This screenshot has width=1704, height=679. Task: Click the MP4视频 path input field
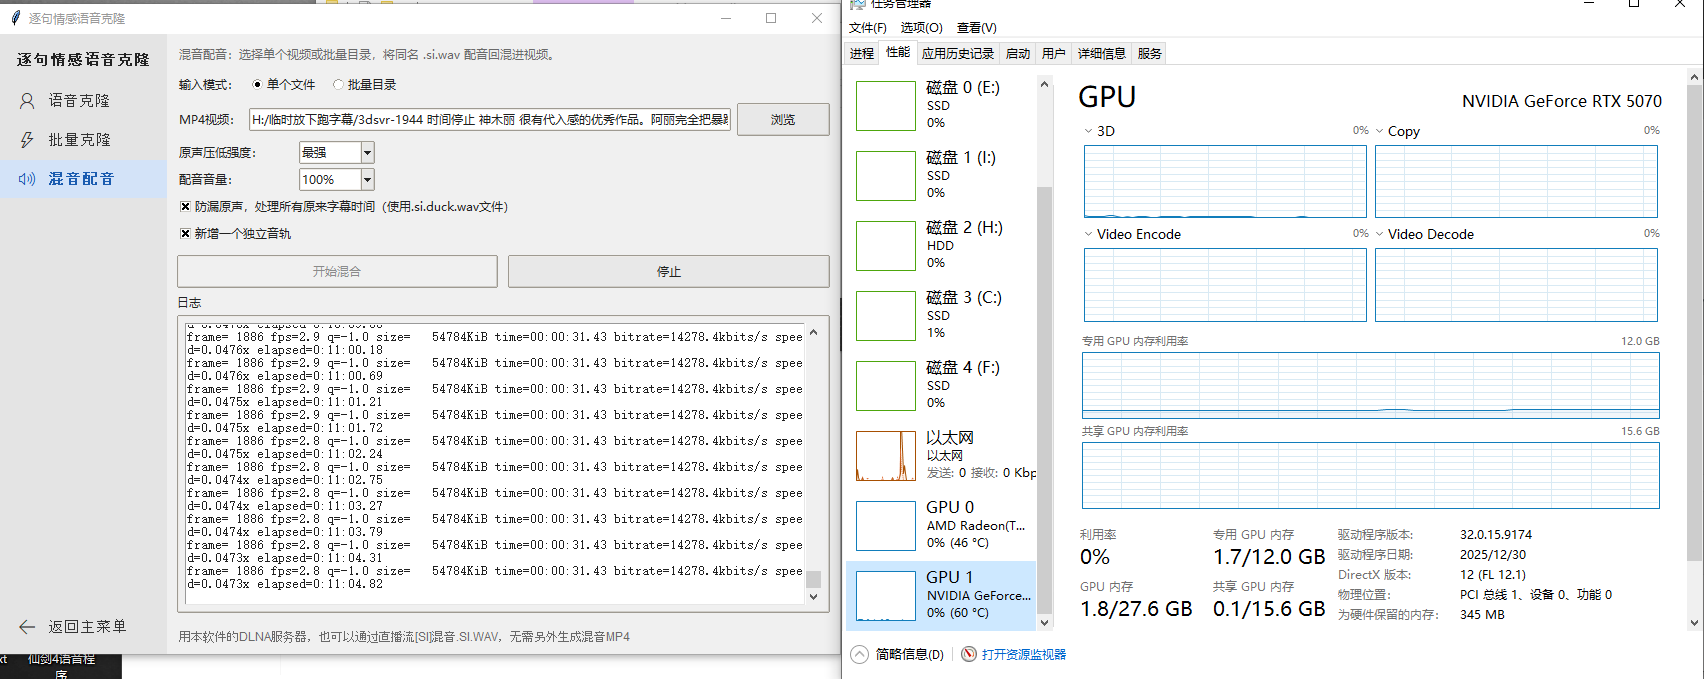pyautogui.click(x=490, y=119)
